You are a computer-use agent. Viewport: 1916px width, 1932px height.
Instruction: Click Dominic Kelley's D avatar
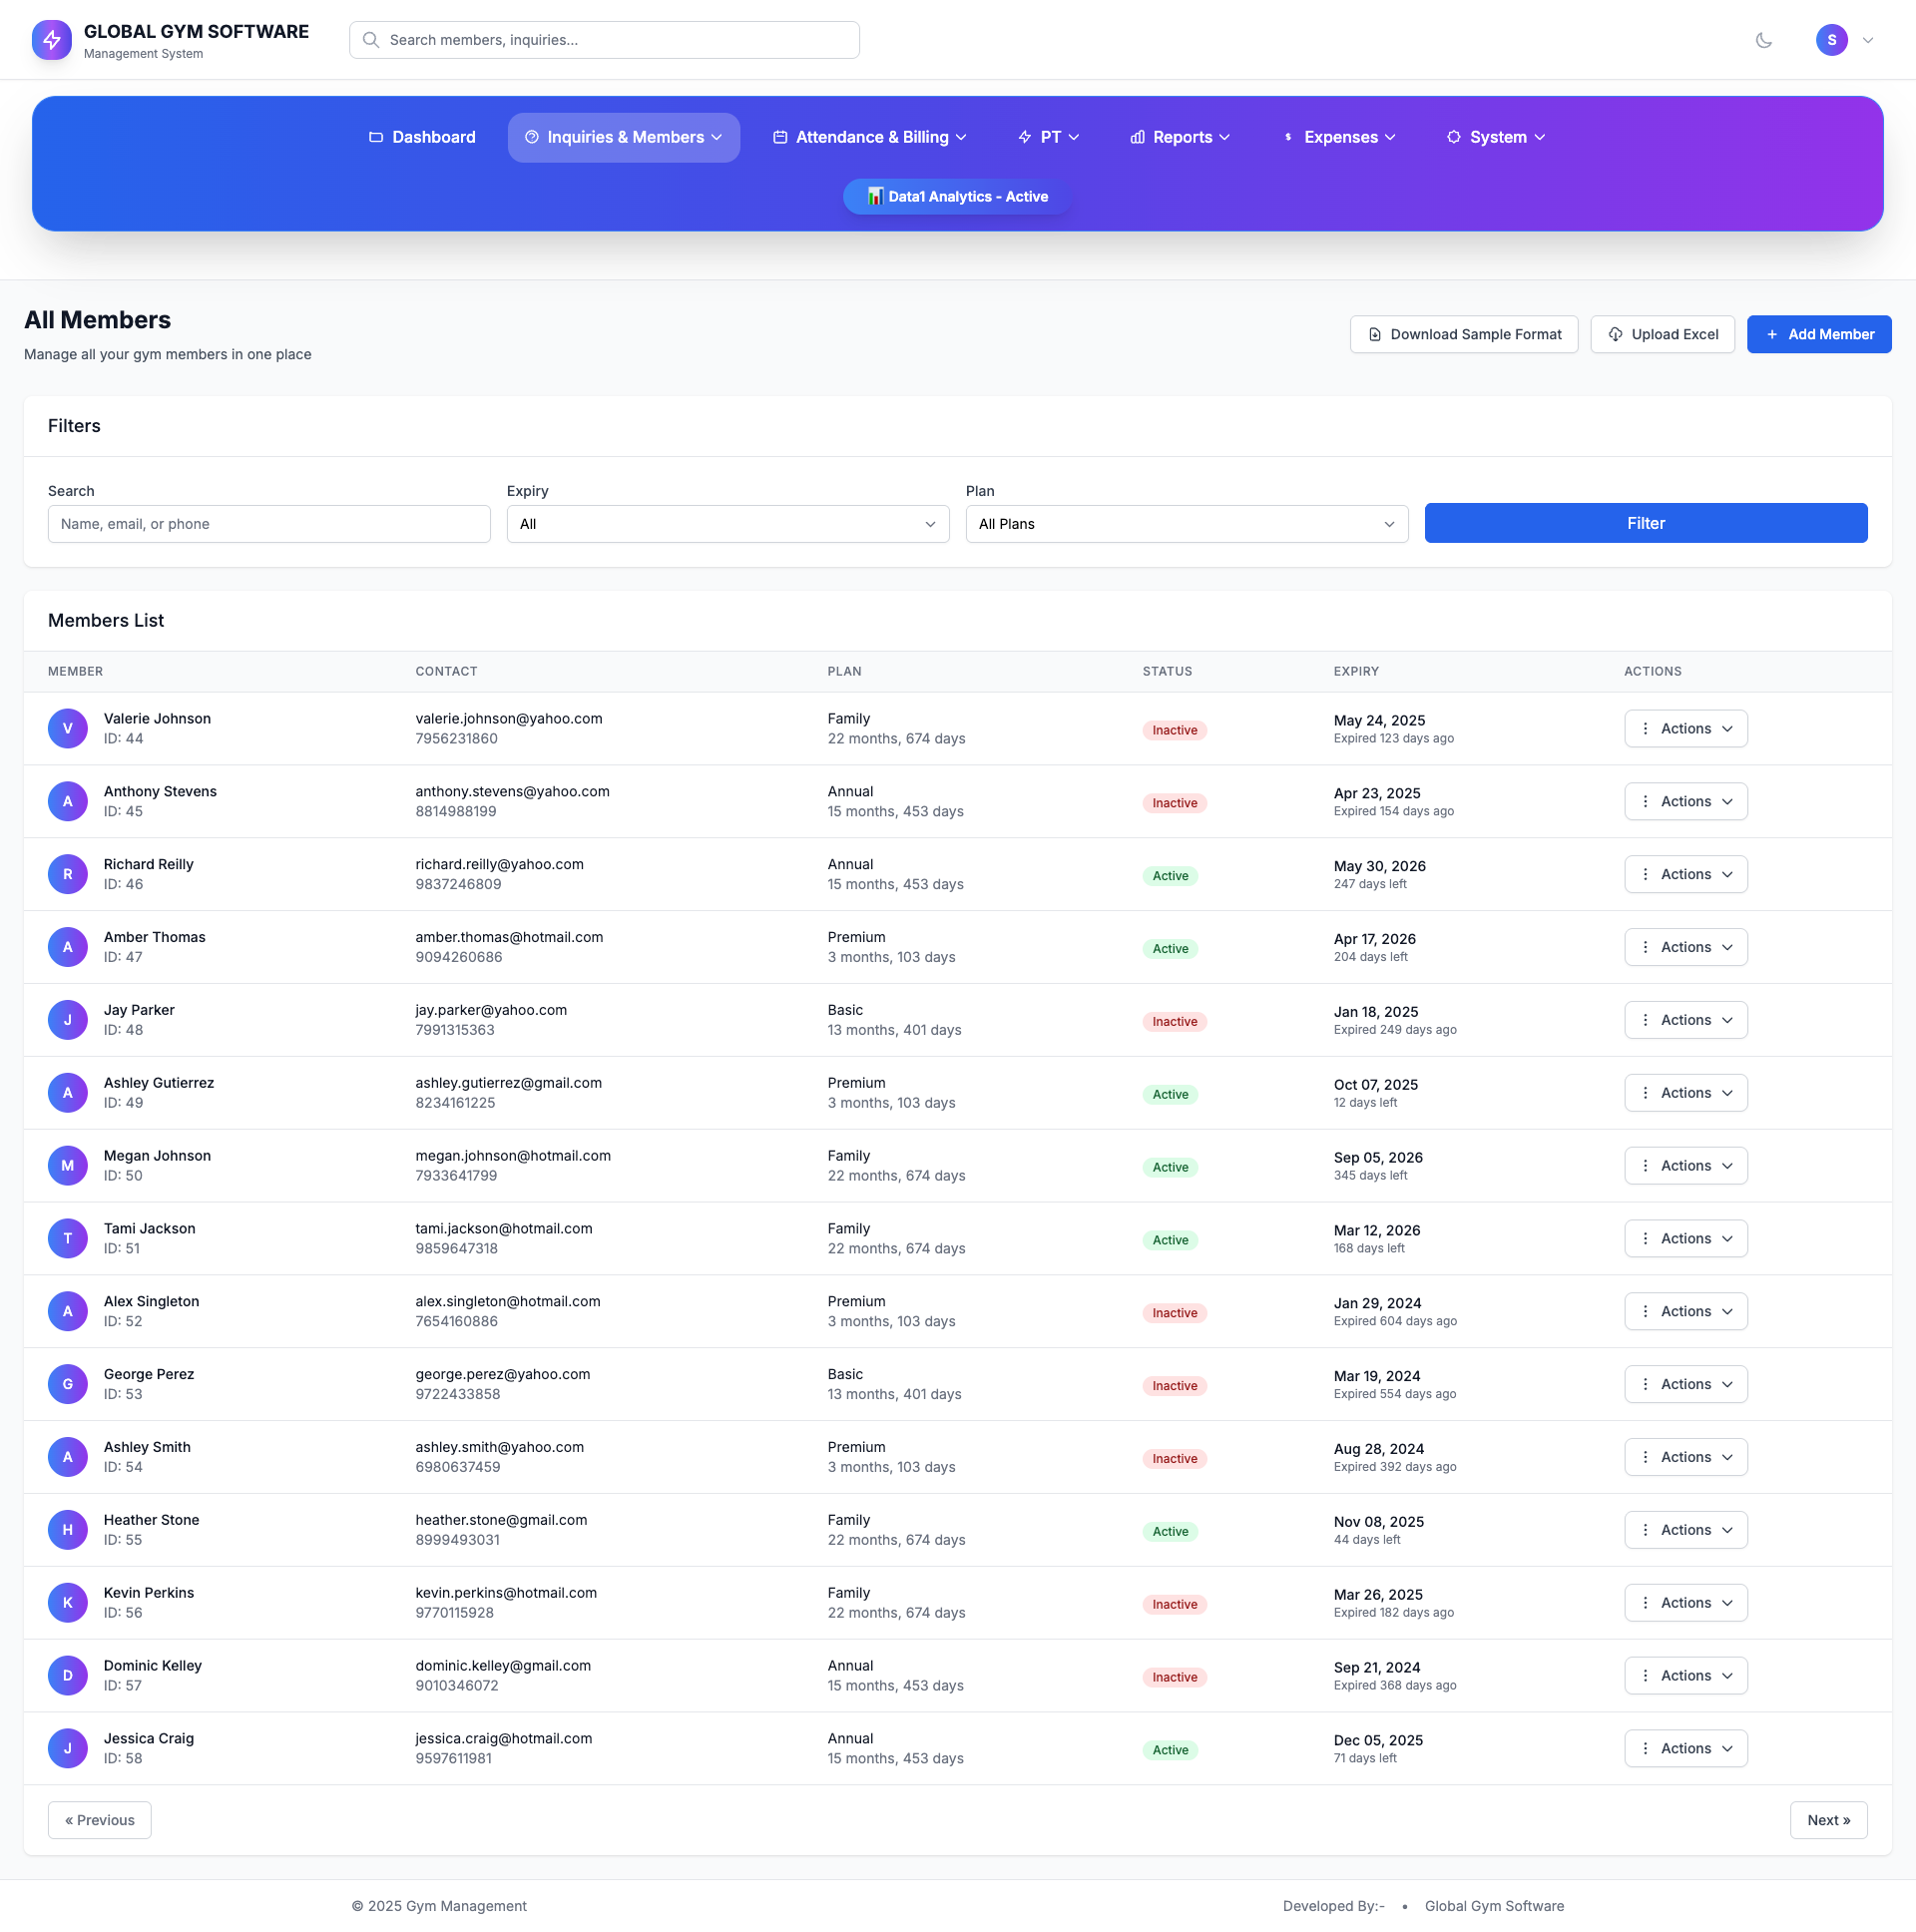(x=67, y=1675)
